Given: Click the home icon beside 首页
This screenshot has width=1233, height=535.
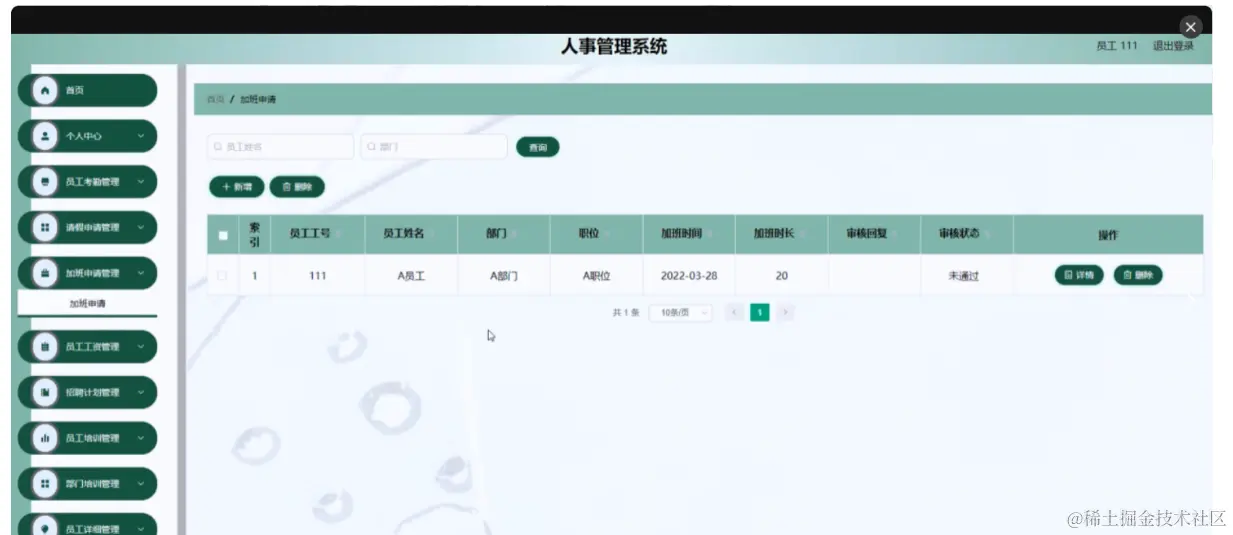Looking at the screenshot, I should [x=45, y=90].
